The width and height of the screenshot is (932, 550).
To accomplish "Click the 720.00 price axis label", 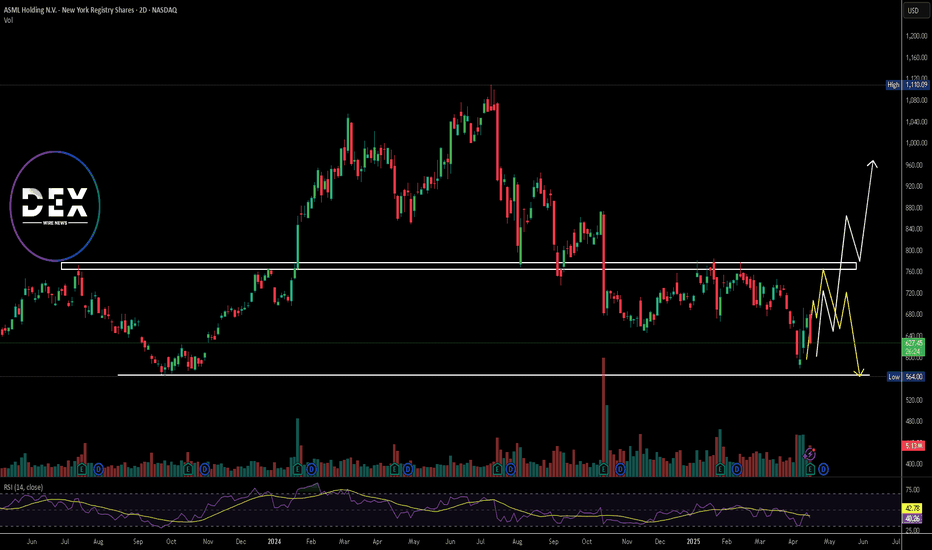I will 914,293.
